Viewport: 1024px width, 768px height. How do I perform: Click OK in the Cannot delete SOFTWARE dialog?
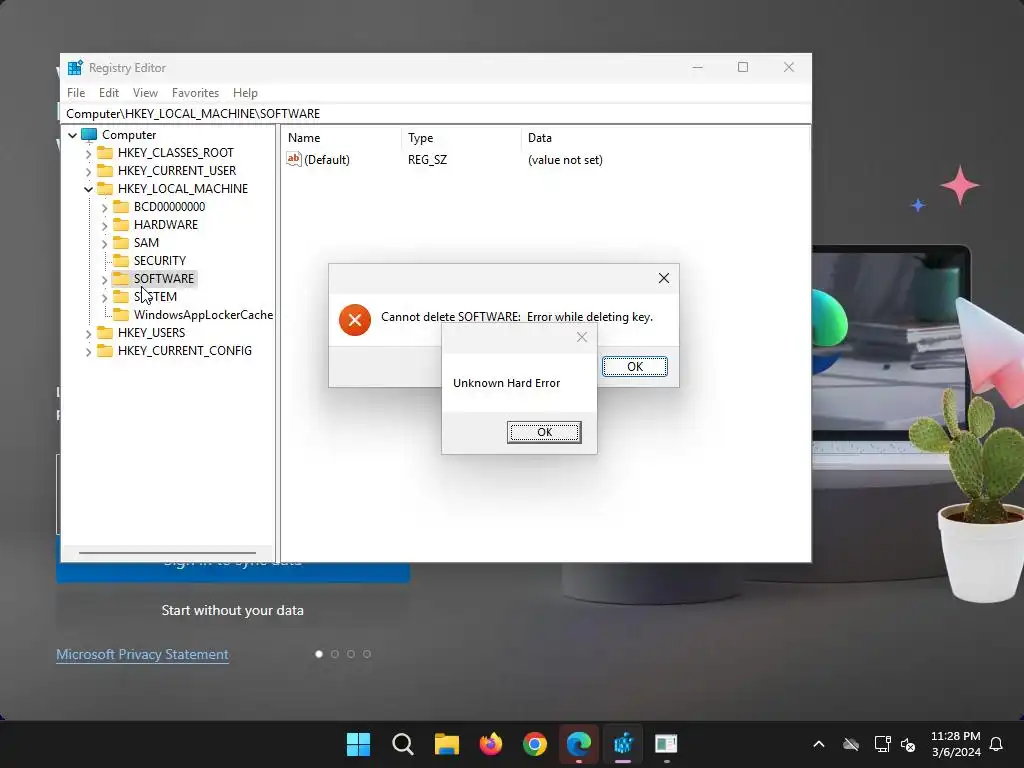tap(635, 366)
